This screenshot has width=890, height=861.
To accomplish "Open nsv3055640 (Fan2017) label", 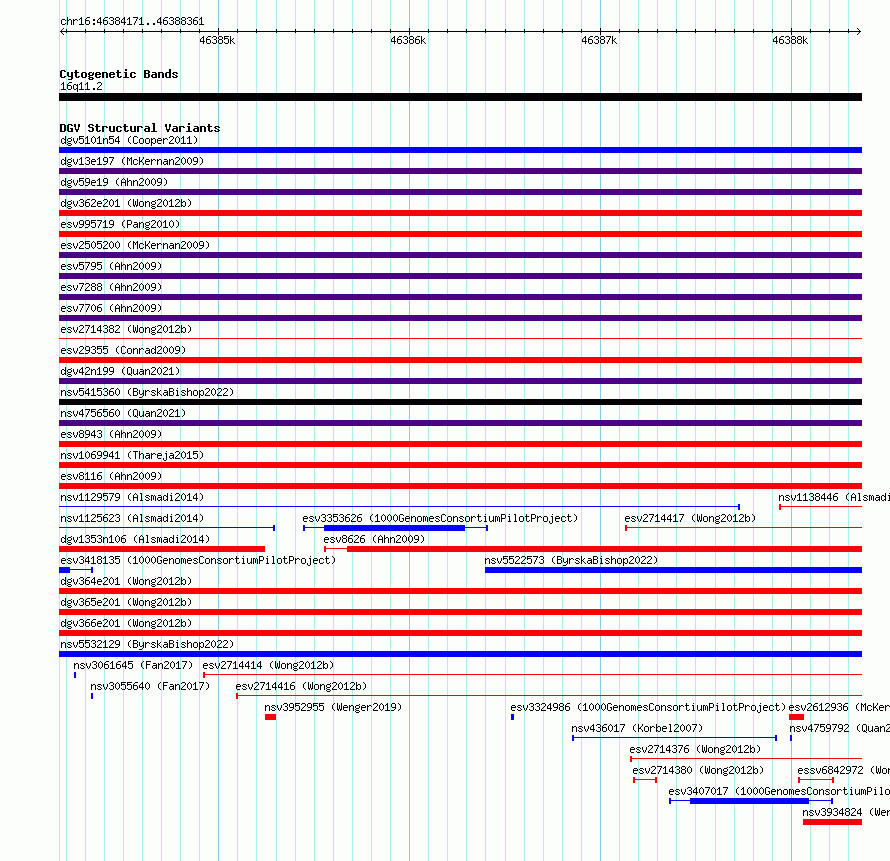I will tap(150, 686).
